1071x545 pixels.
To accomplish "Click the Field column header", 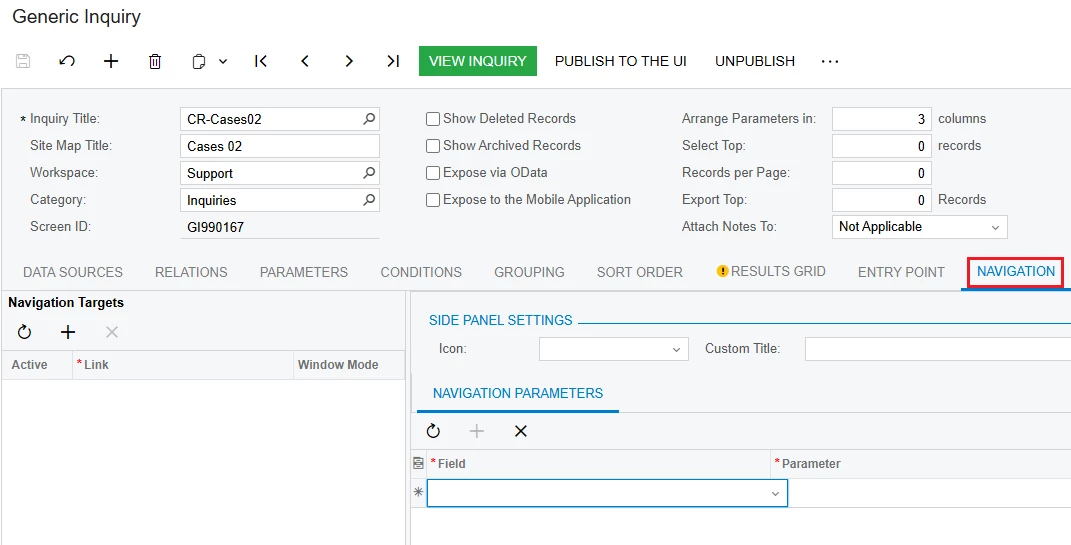I will pos(598,464).
